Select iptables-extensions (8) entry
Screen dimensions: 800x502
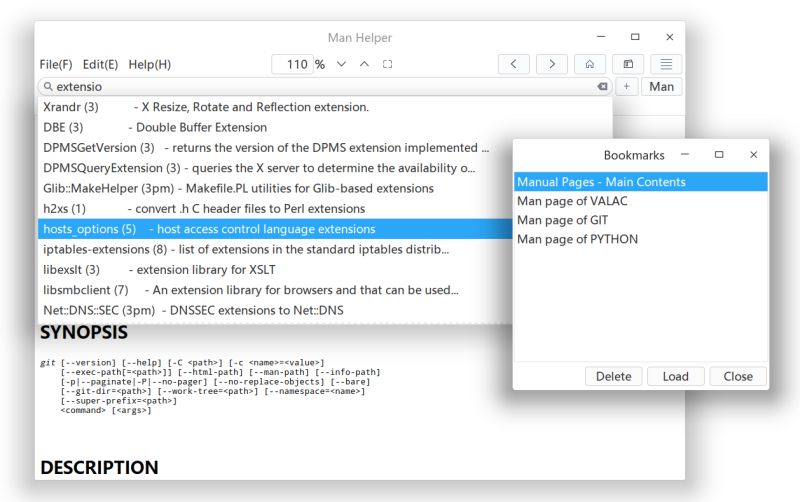276,249
